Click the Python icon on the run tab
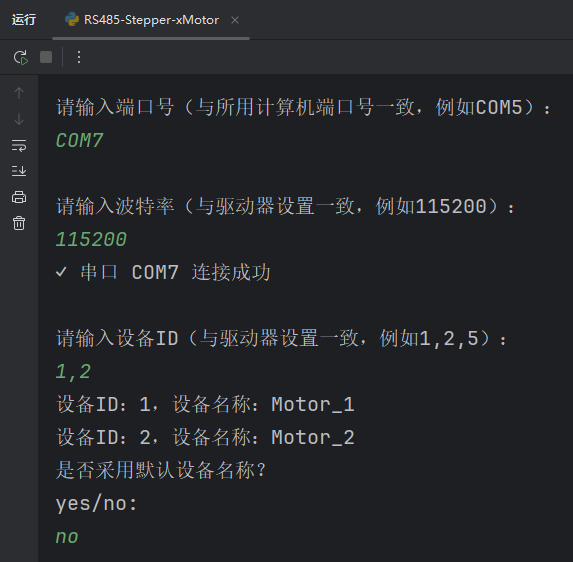Screen dimensions: 573x562 point(72,19)
